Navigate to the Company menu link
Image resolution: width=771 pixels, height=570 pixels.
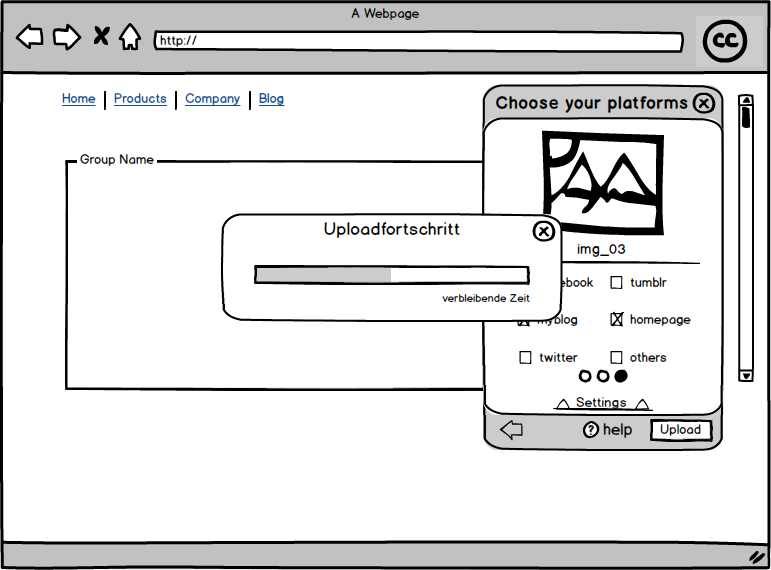pos(212,99)
